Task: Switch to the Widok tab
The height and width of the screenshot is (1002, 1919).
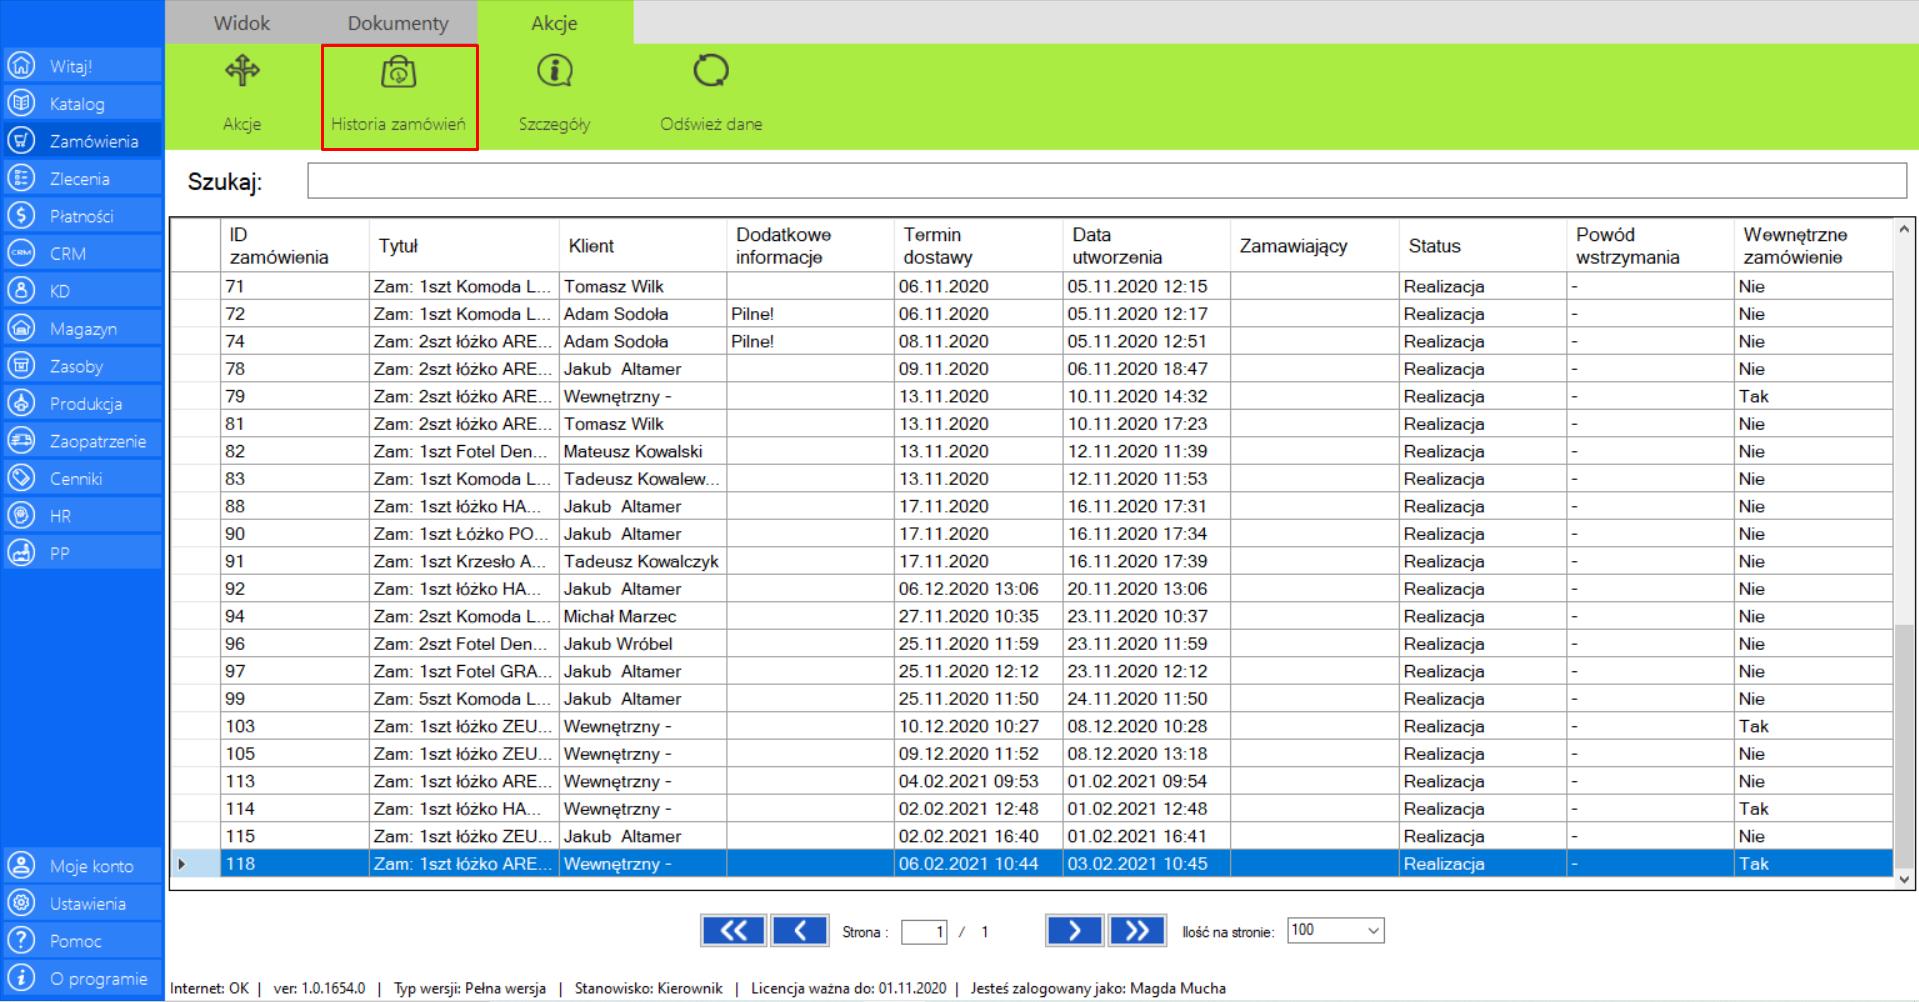Action: pyautogui.click(x=242, y=23)
